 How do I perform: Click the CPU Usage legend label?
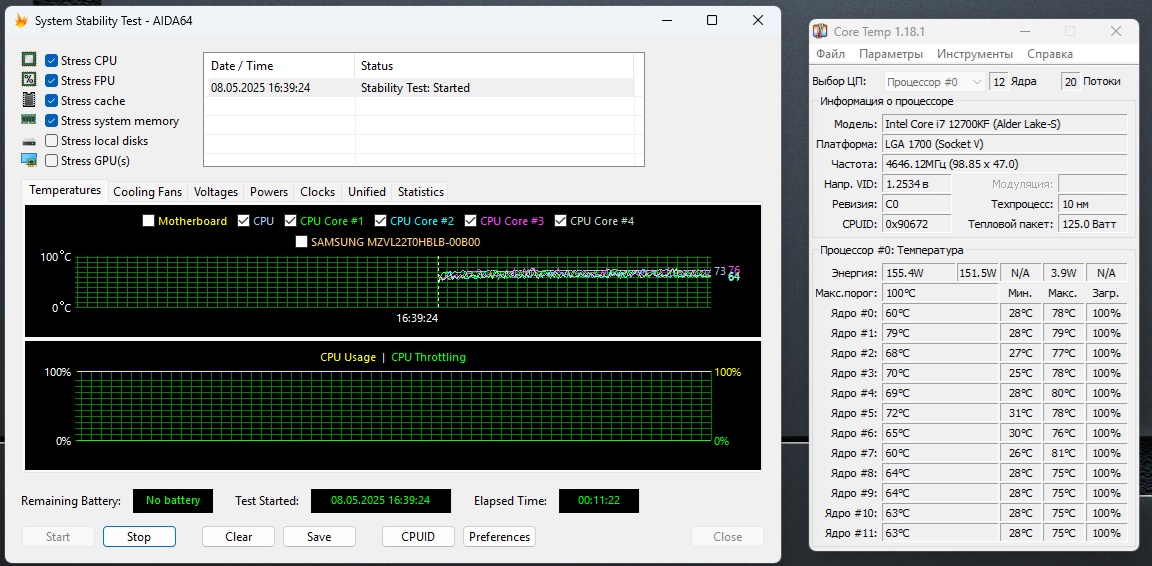[x=348, y=357]
